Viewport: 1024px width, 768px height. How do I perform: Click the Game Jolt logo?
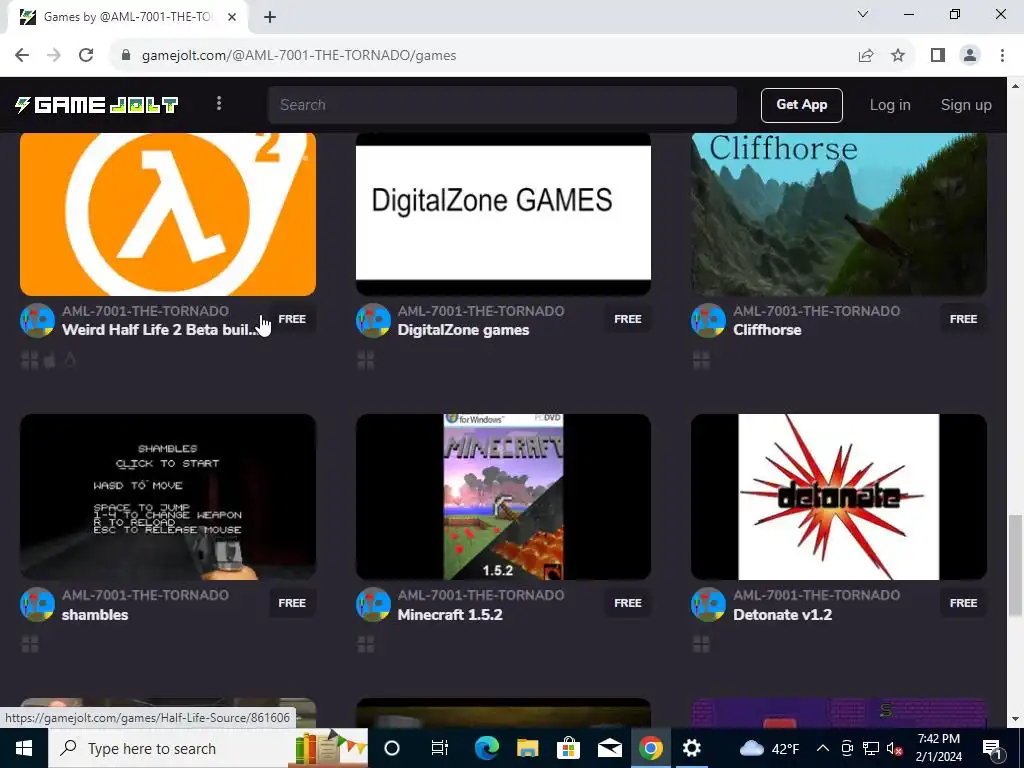(x=97, y=104)
